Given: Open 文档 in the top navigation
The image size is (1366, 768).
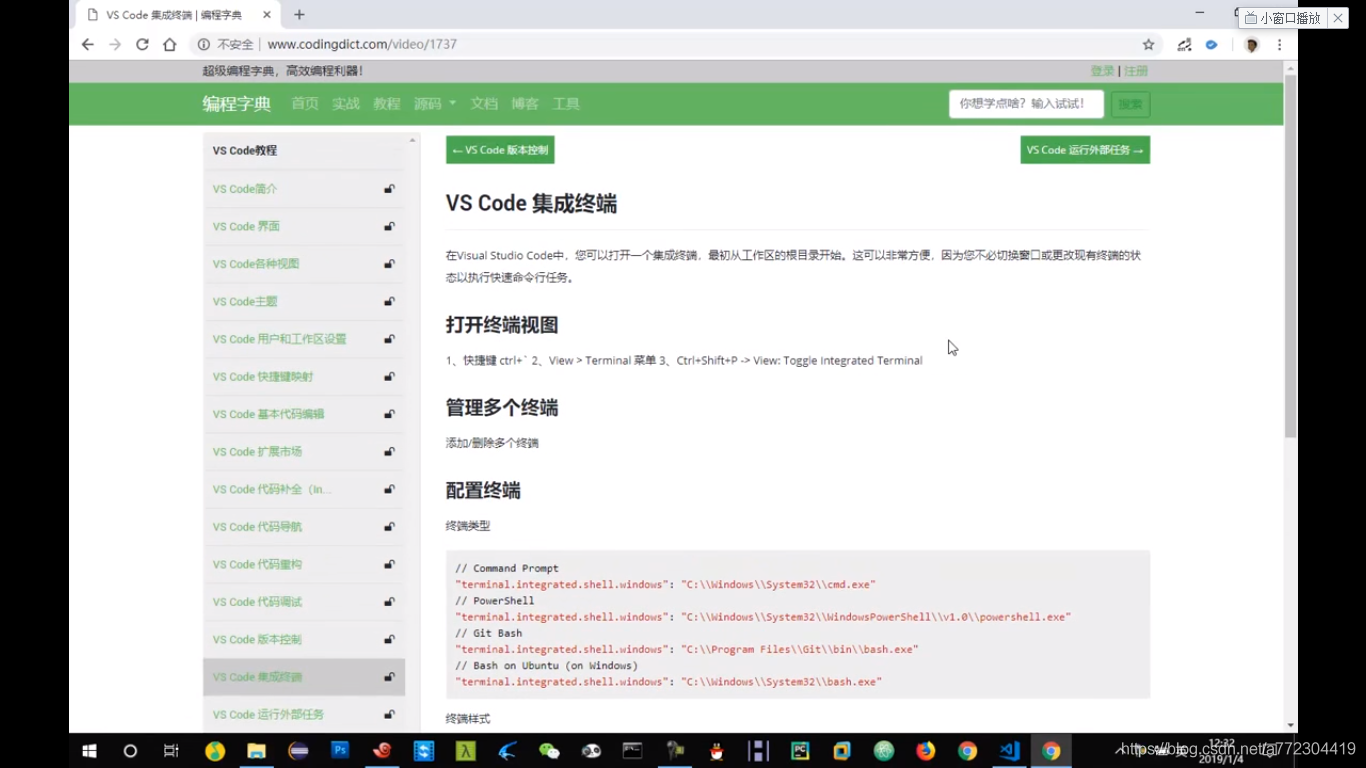Looking at the screenshot, I should pyautogui.click(x=484, y=104).
